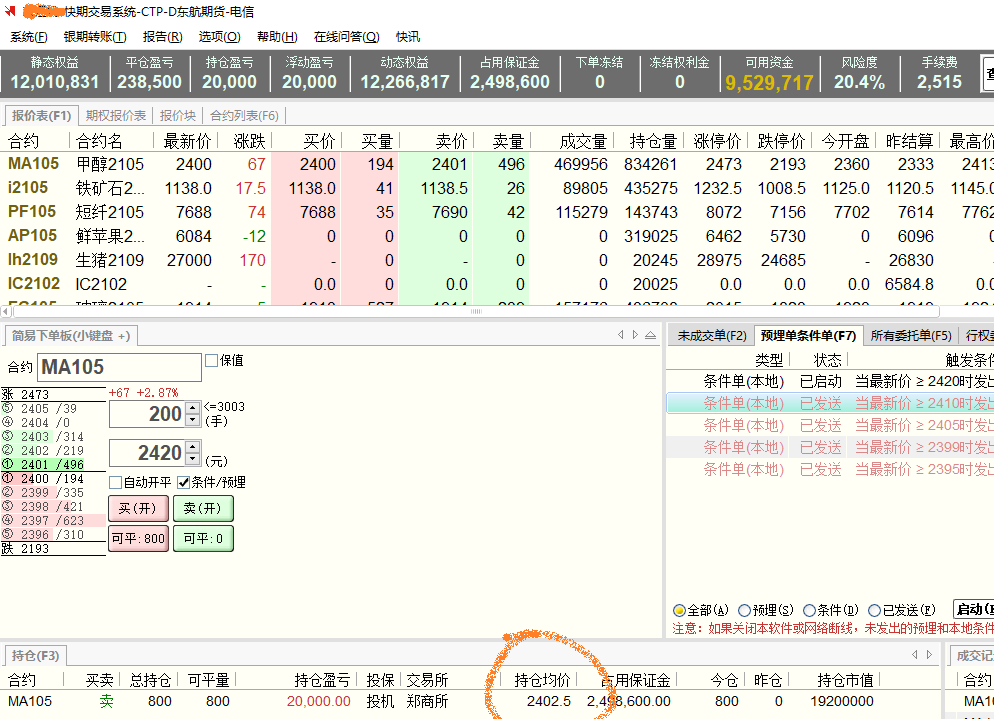Collapse order panel with triangle icon
Screen dimensions: 994x719
pyautogui.click(x=650, y=335)
